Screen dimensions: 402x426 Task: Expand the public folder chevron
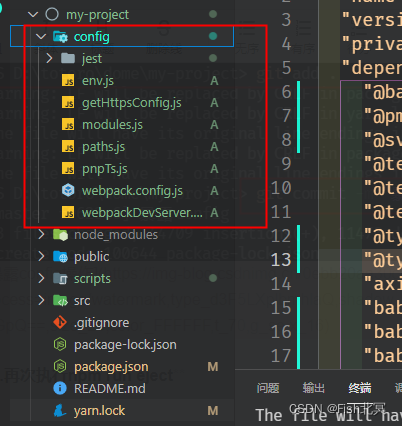(x=41, y=256)
